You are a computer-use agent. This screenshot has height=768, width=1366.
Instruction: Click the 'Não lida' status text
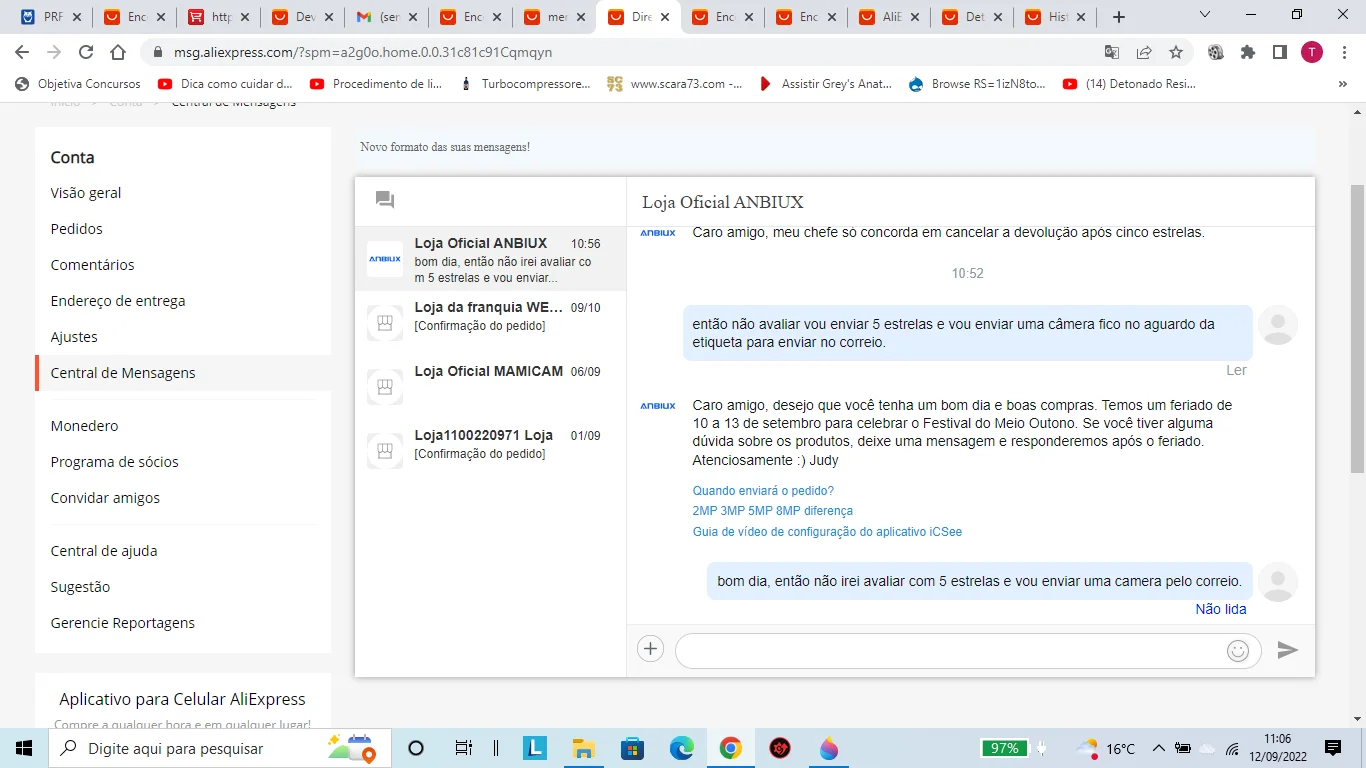1221,609
